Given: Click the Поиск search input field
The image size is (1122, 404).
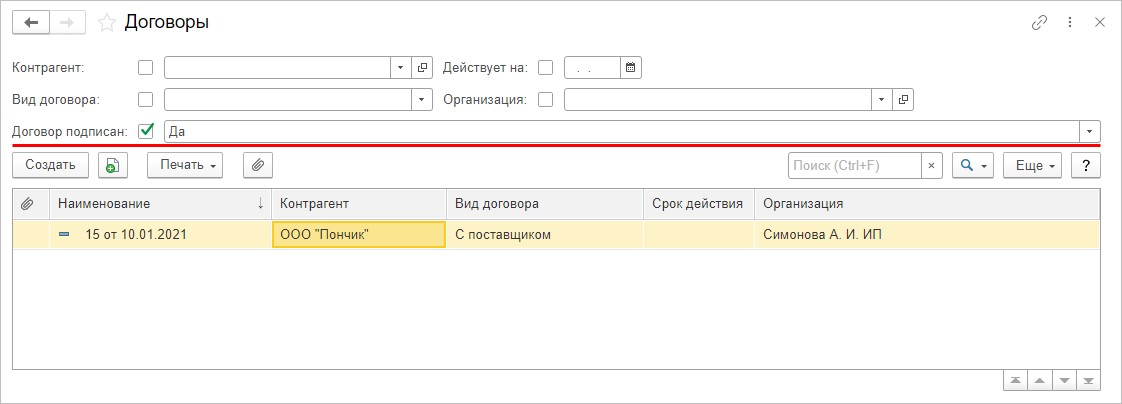Looking at the screenshot, I should pos(853,165).
